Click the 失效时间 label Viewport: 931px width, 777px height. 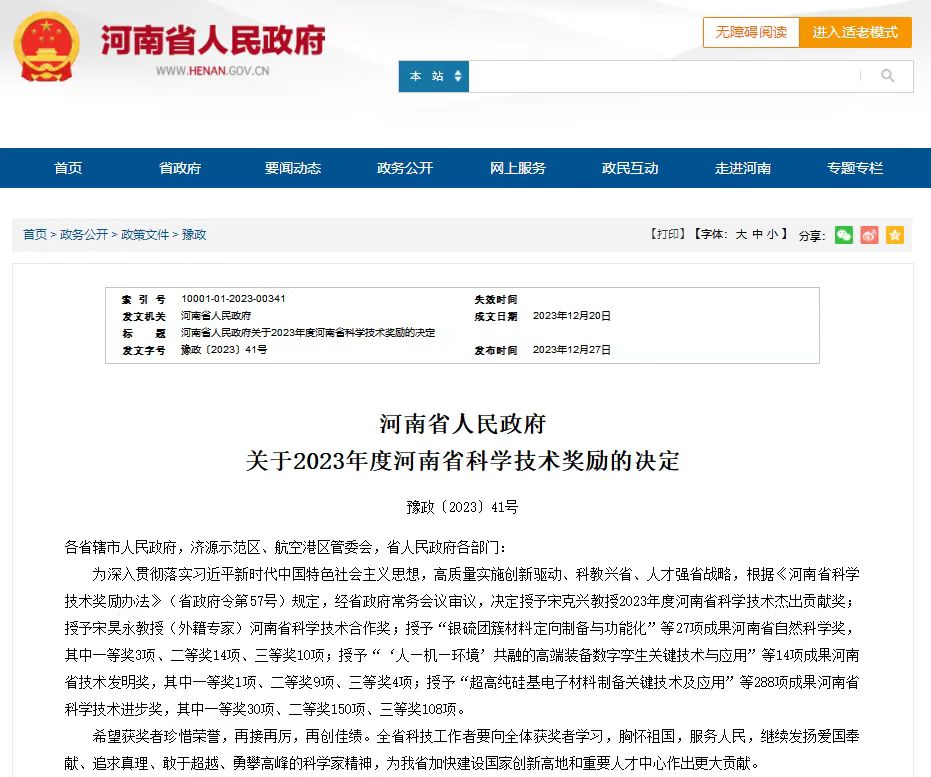[x=496, y=299]
